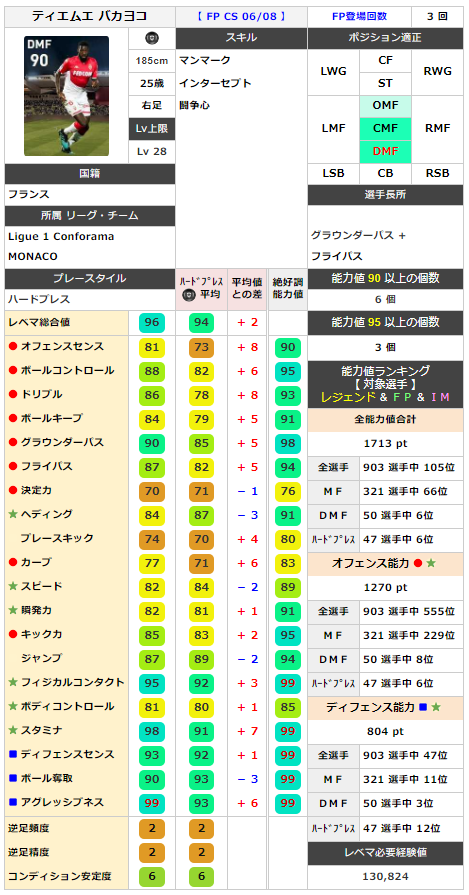
Task: Click the CMF position cell
Action: 385,128
